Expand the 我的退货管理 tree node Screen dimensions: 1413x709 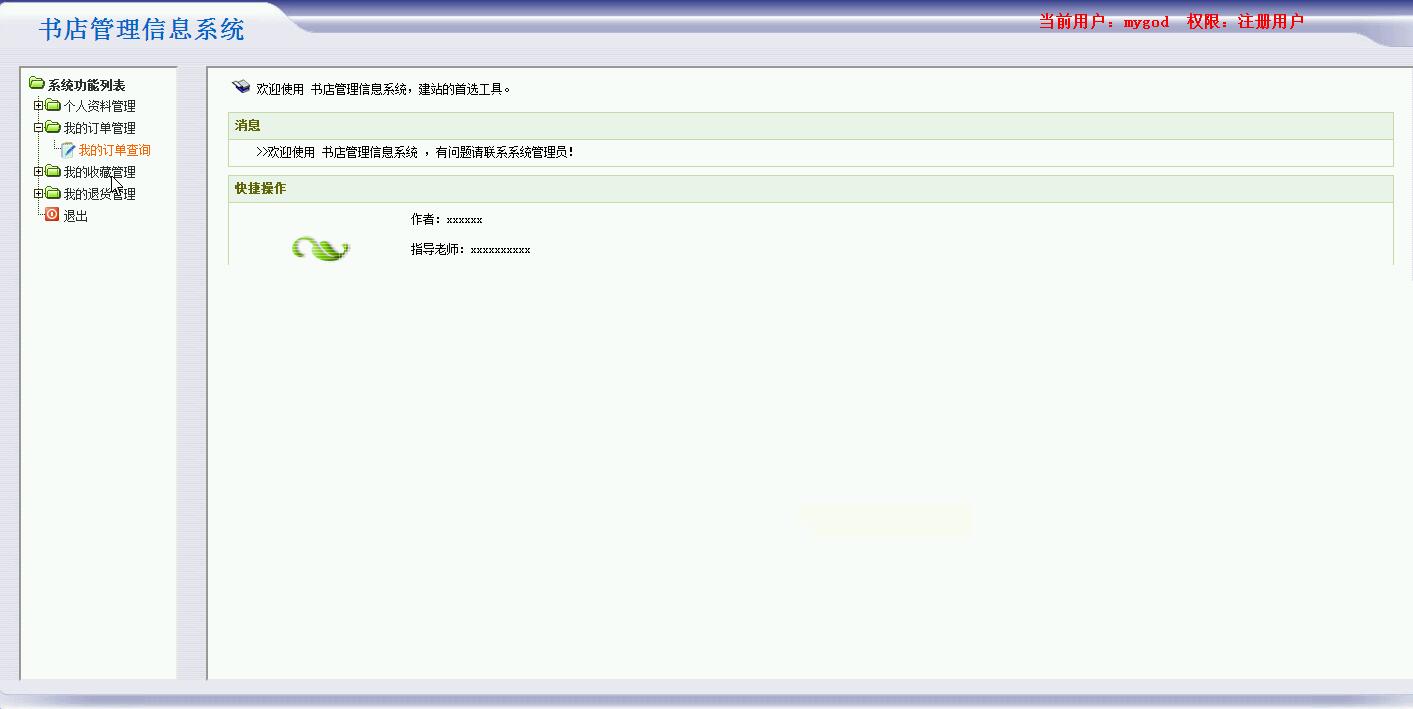(x=38, y=194)
